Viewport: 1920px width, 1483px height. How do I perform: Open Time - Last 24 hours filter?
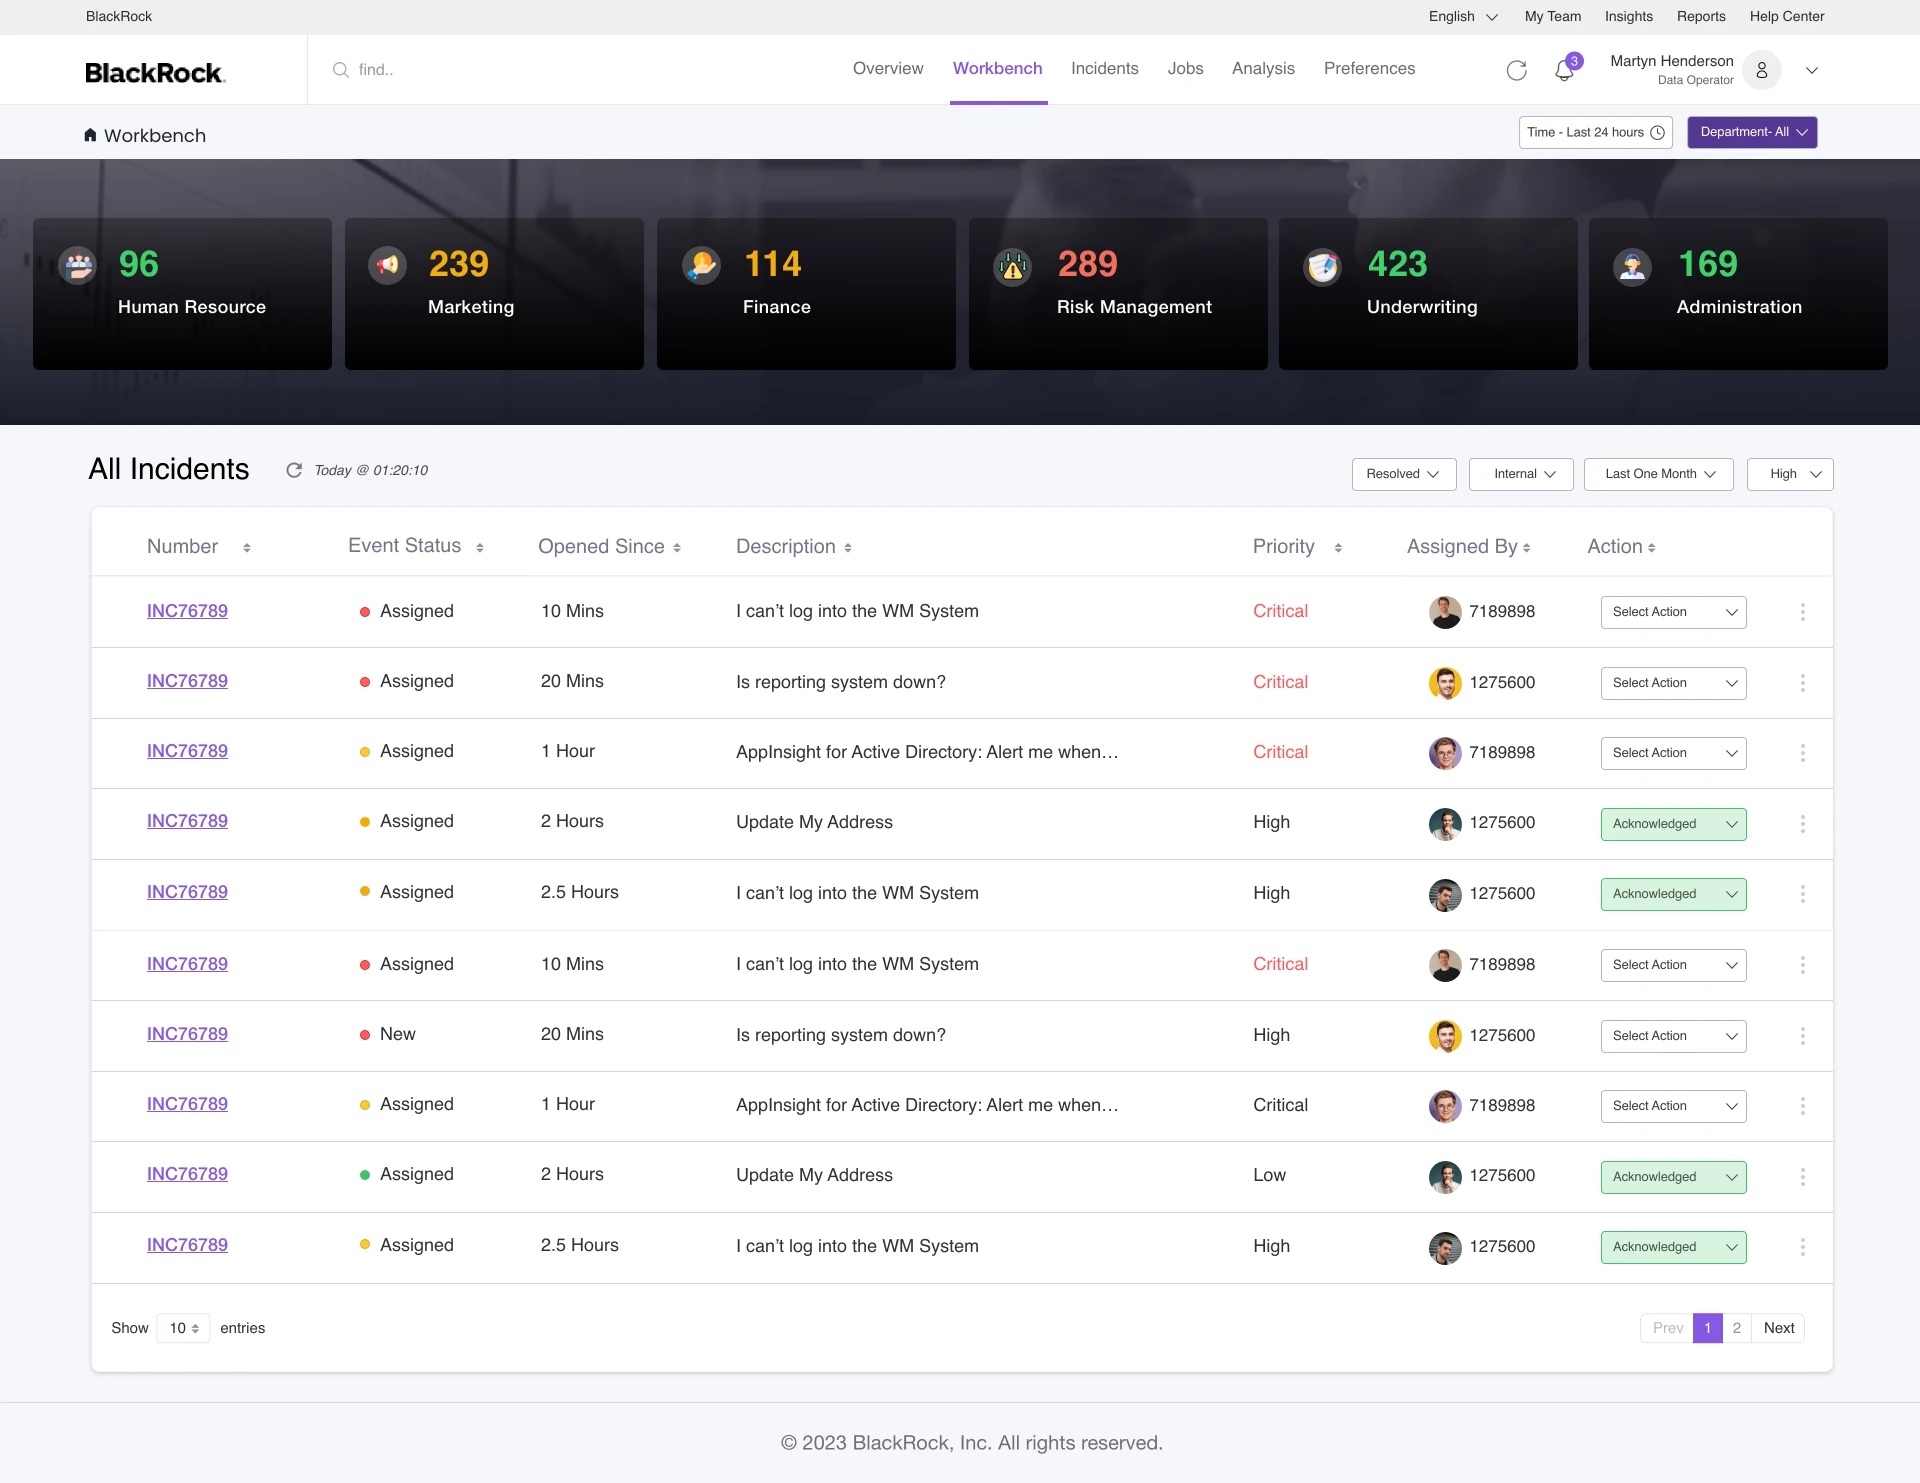pyautogui.click(x=1595, y=132)
